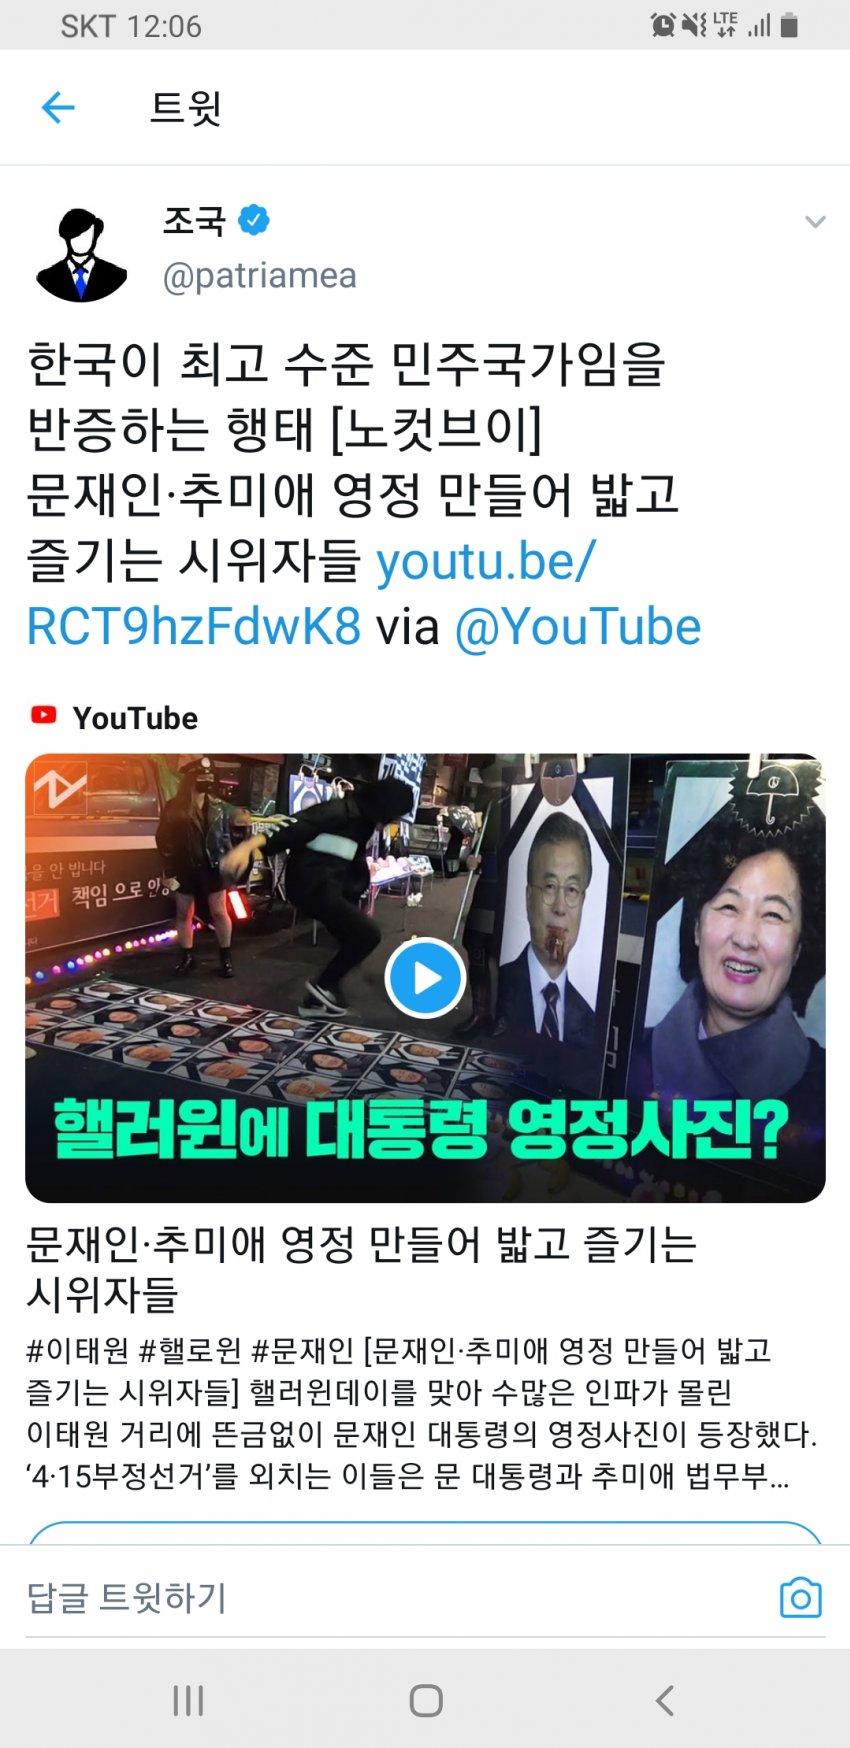This screenshot has height=1748, width=850.
Task: Tap the Android home button
Action: (426, 1700)
